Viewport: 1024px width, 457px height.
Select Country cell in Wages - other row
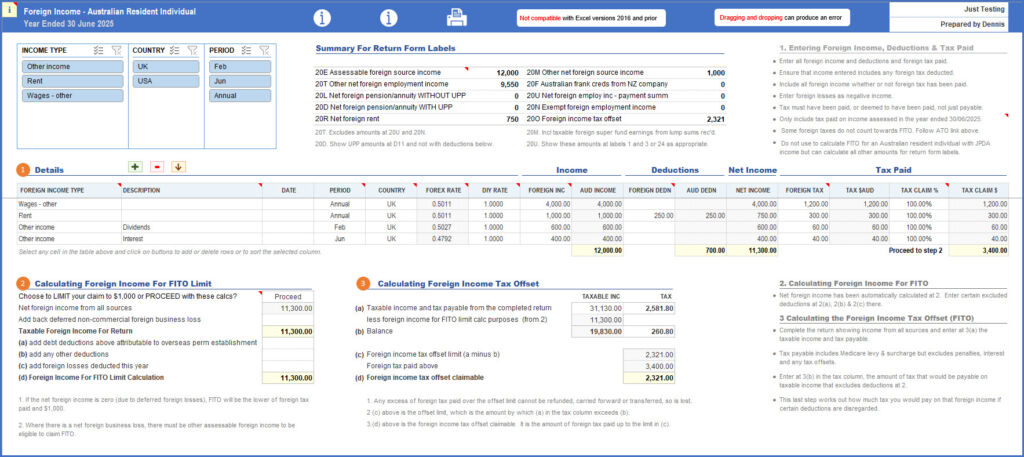pos(393,204)
